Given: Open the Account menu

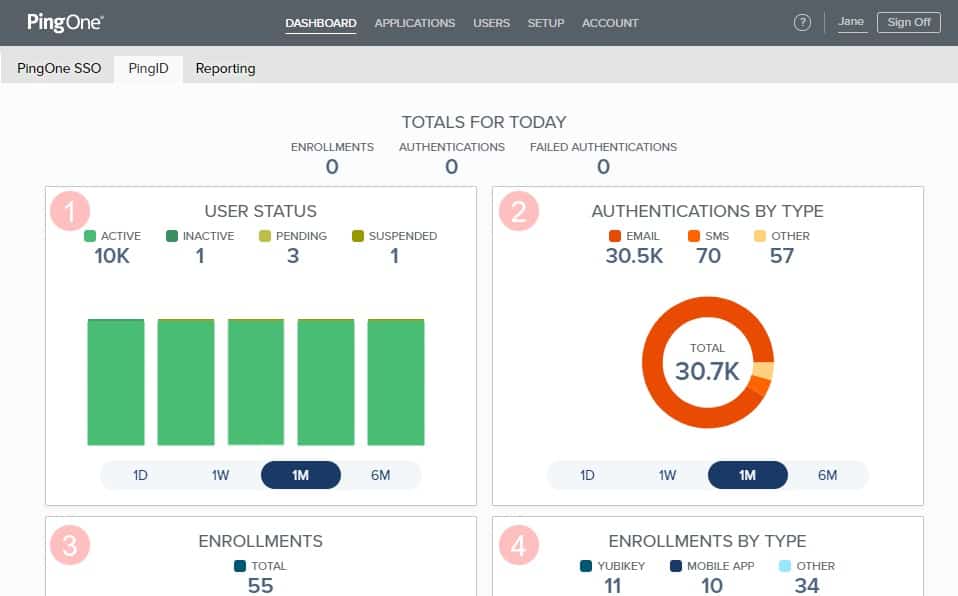Looking at the screenshot, I should pyautogui.click(x=610, y=23).
